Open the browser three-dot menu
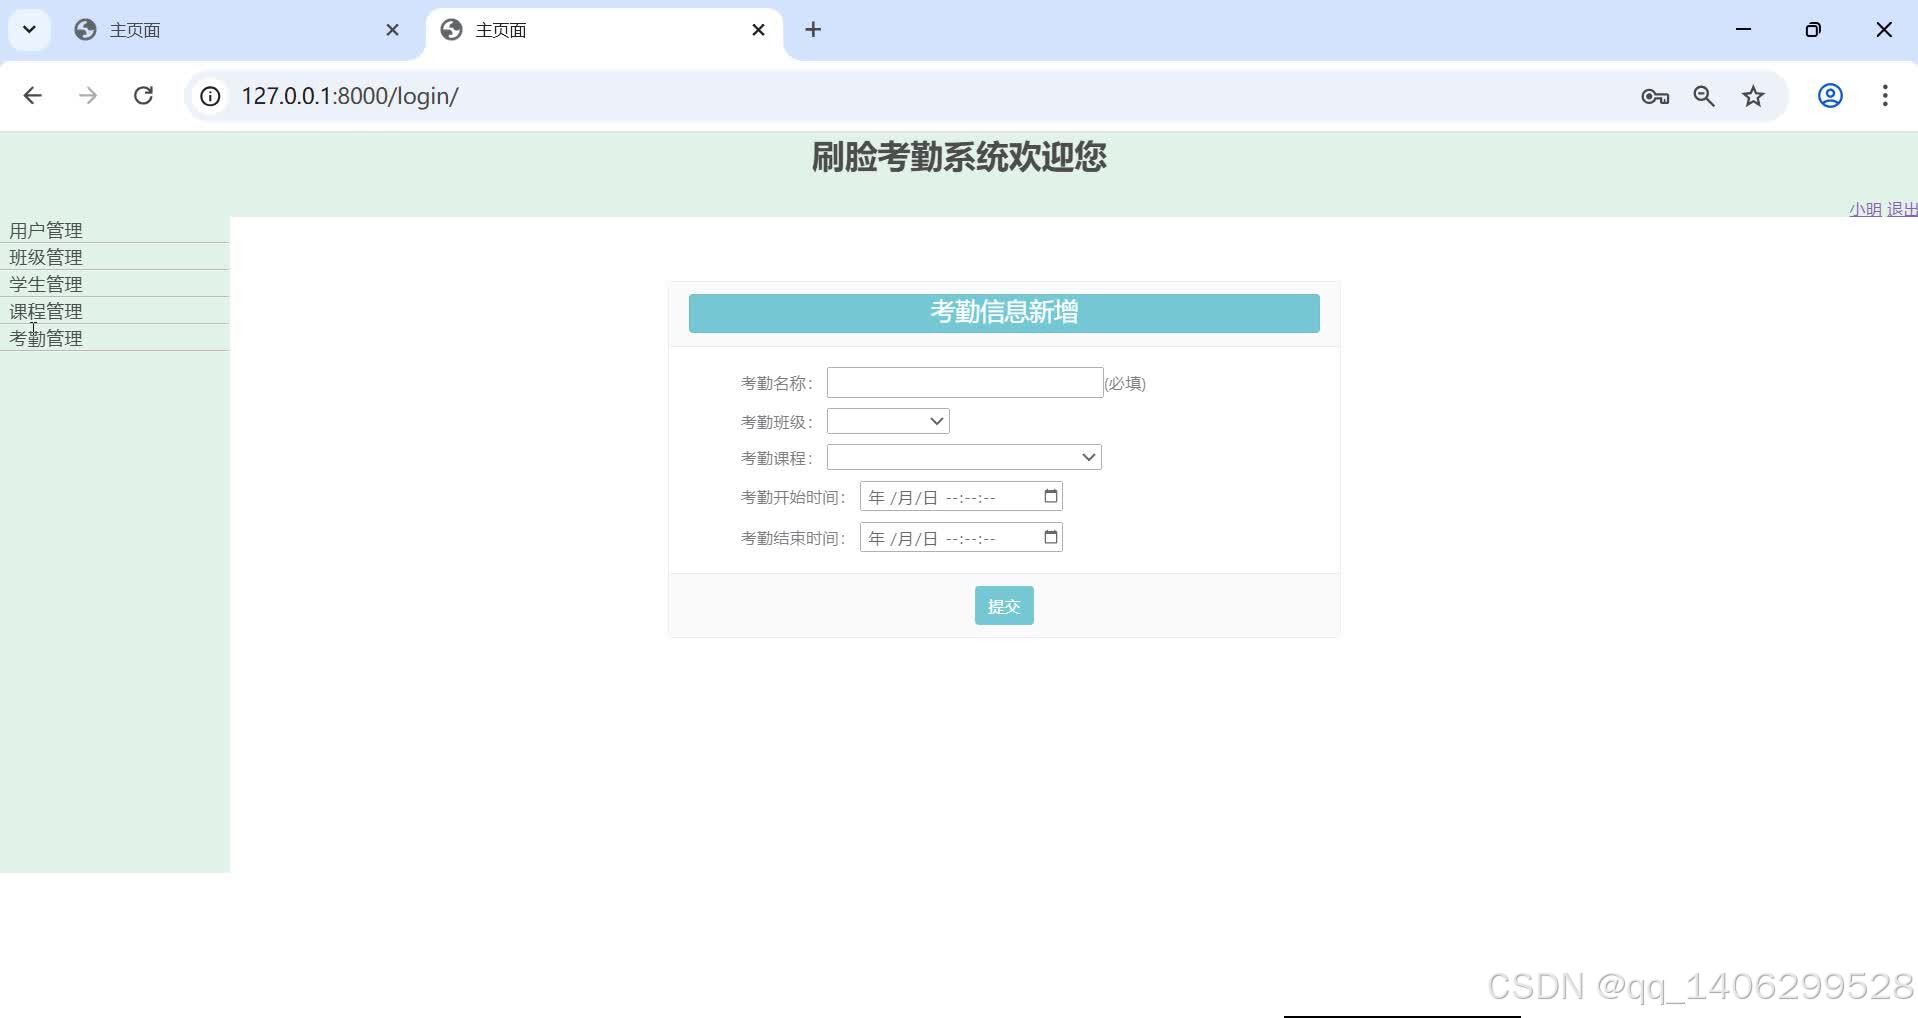 pos(1884,96)
